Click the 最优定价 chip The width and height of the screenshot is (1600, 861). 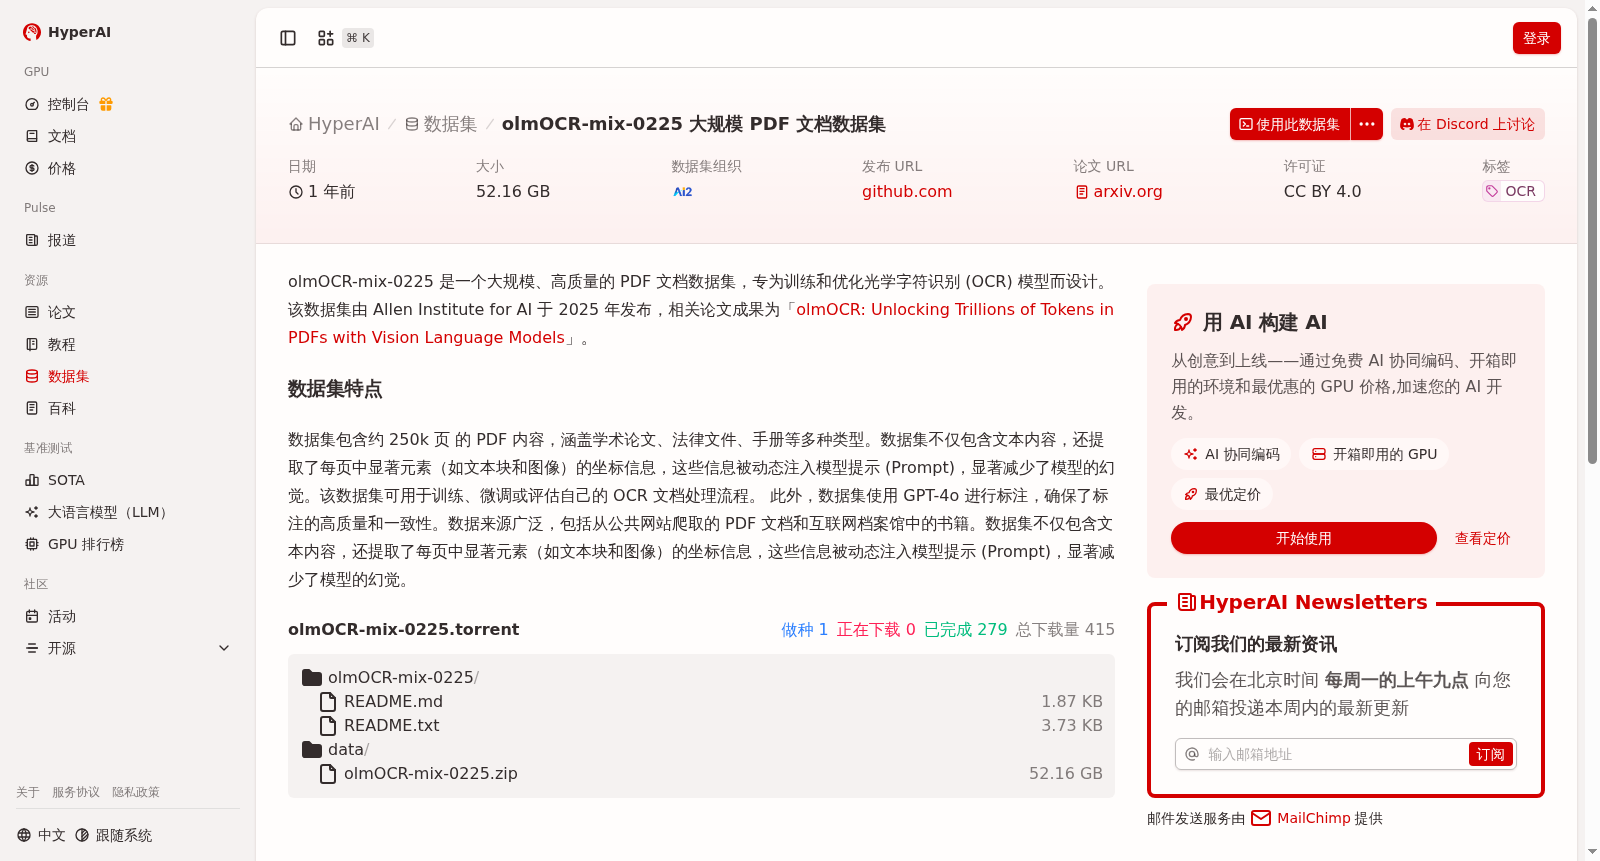1222,494
